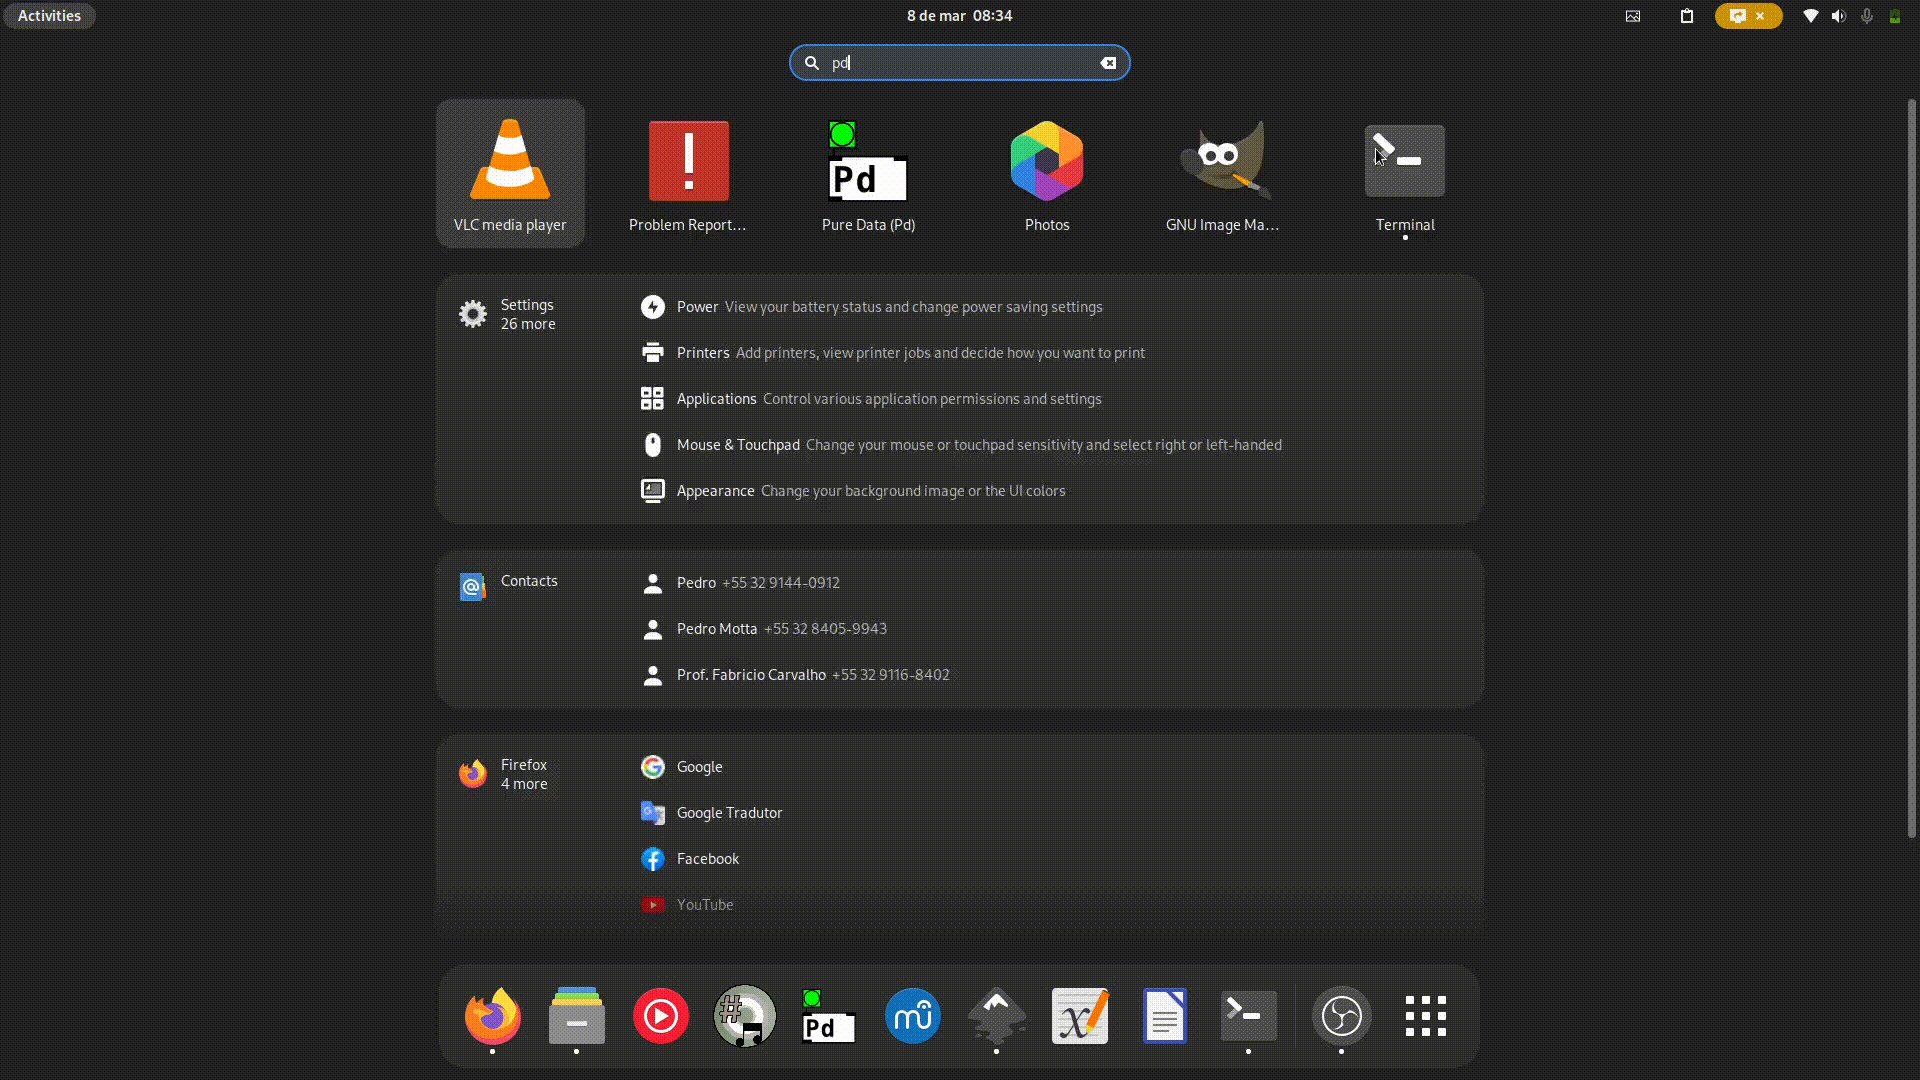Screen dimensions: 1920x1080
Task: Open Terminal from the dock
Action: [1249, 1016]
